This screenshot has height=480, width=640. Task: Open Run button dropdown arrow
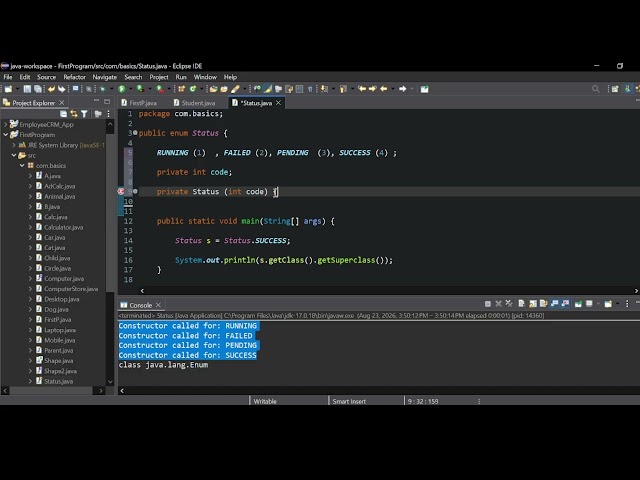point(131,89)
